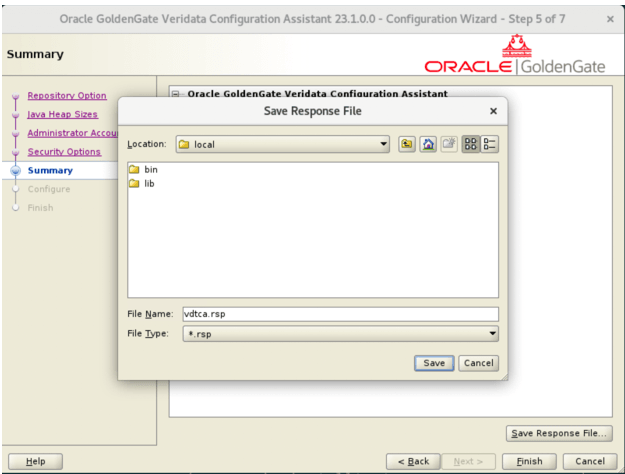Viewport: 625px width, 474px height.
Task: Cancel the Configuration Wizard
Action: [590, 461]
